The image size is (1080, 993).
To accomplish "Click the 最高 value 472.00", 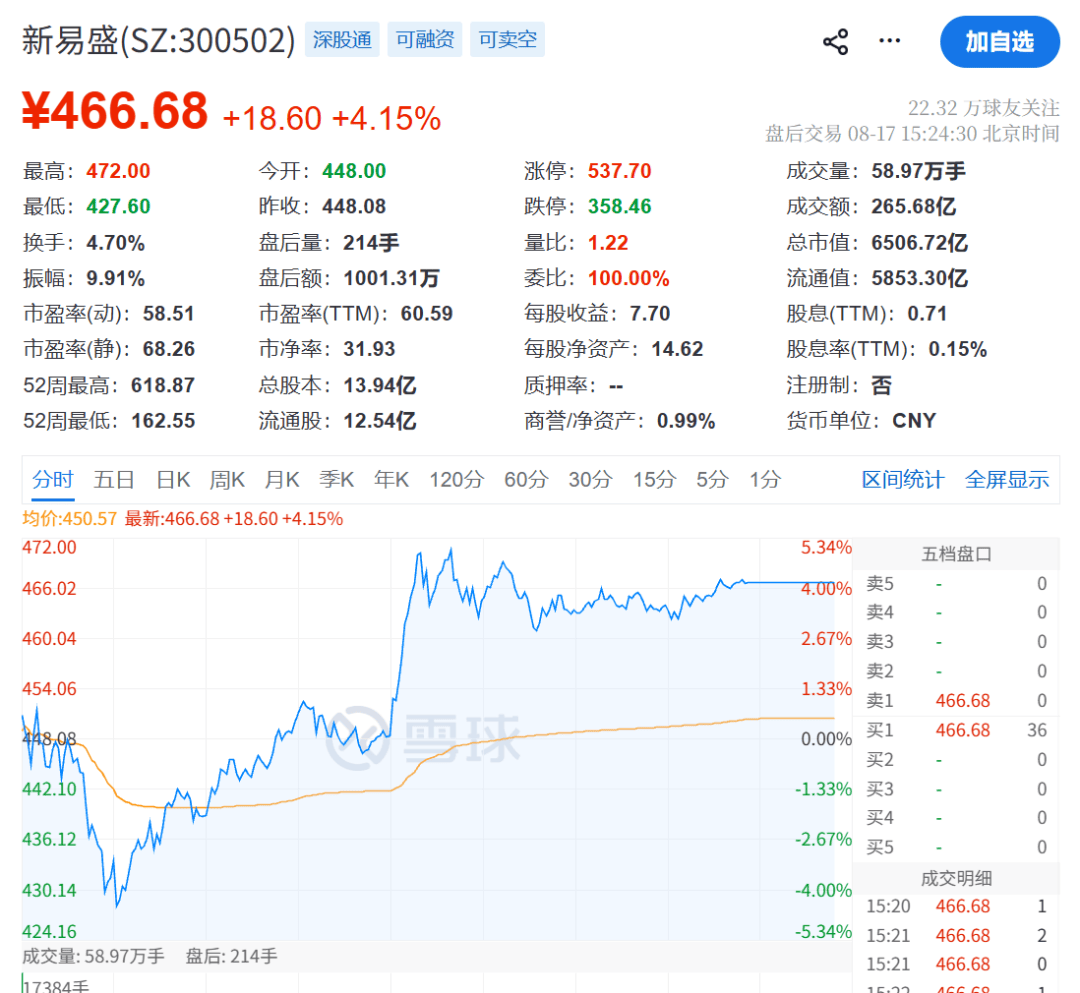I will [x=118, y=171].
